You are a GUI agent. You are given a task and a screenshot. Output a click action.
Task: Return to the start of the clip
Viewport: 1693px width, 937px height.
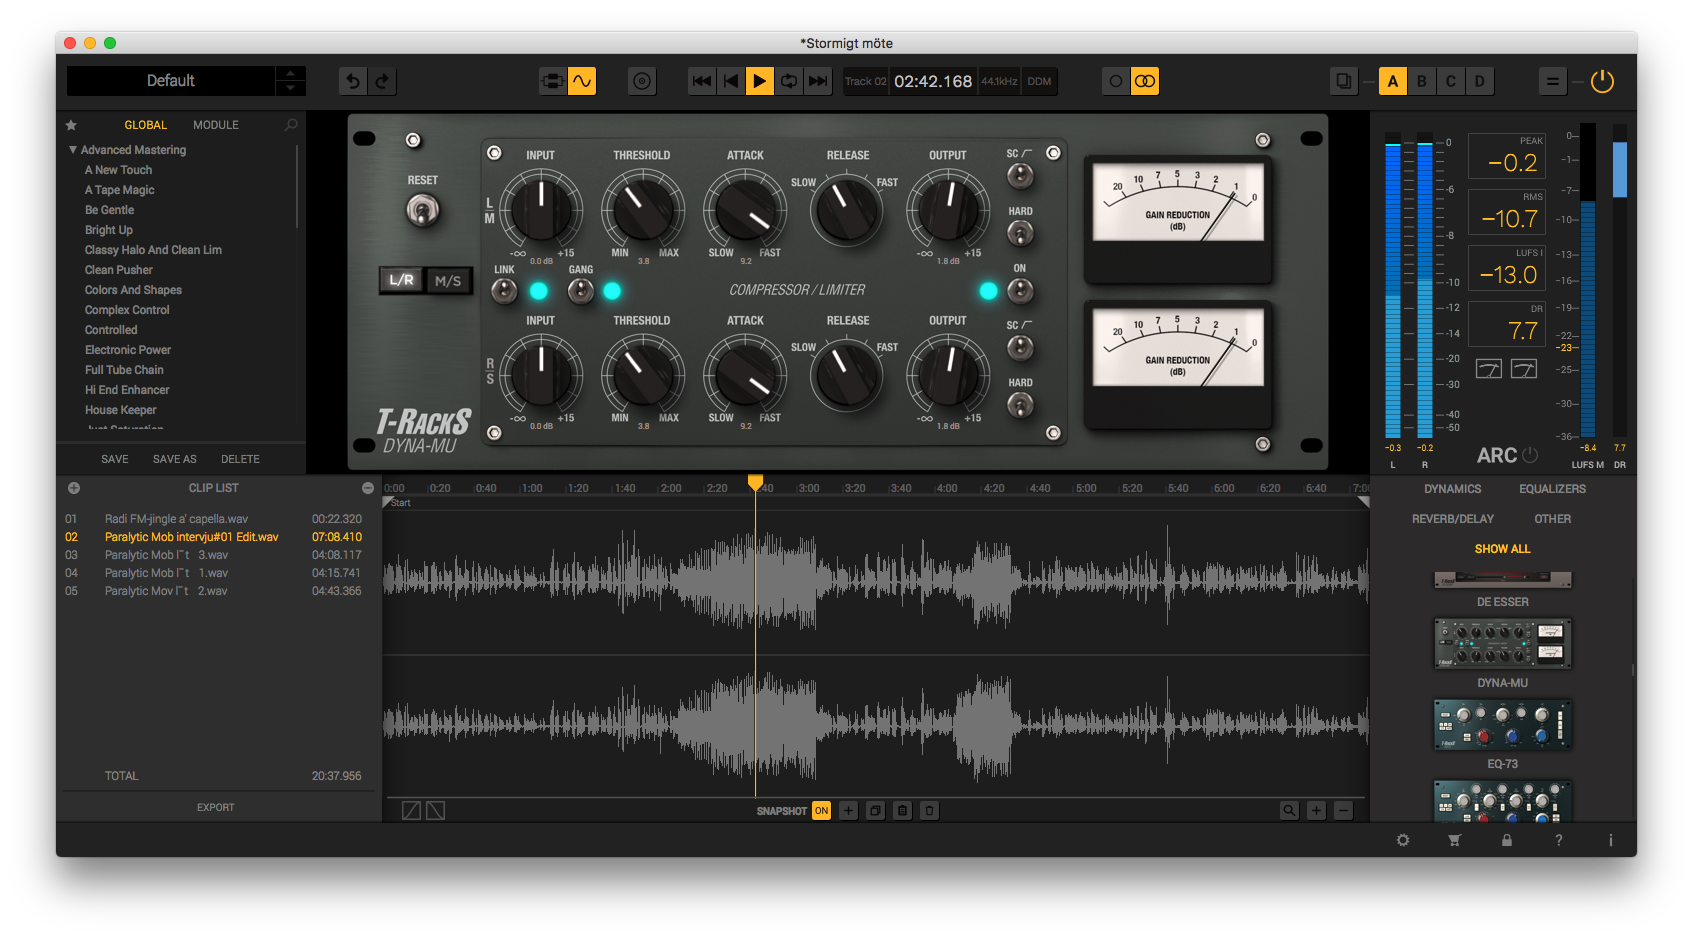[731, 81]
